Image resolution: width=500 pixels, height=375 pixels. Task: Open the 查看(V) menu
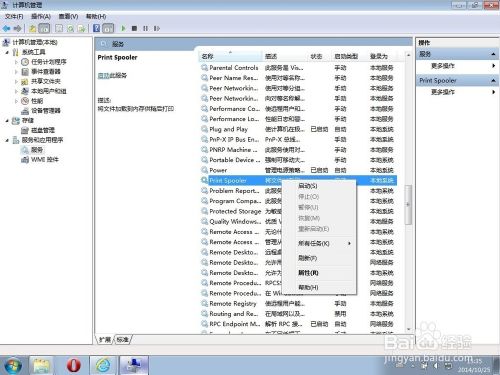68,16
